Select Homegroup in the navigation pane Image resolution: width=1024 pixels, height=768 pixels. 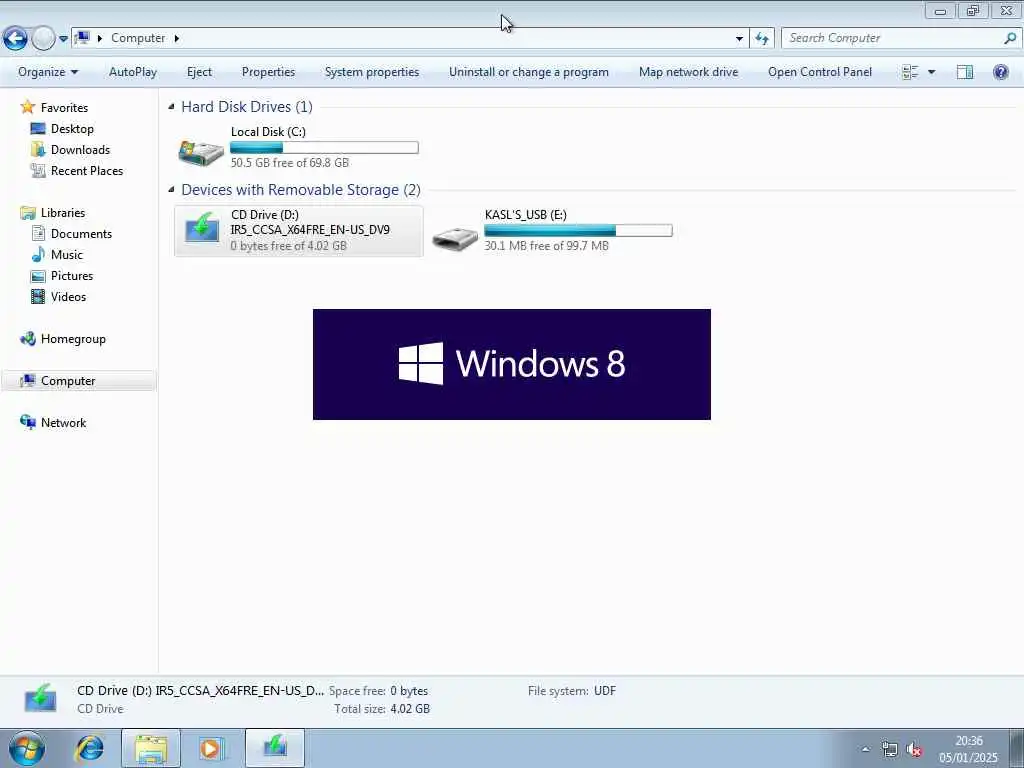click(x=73, y=338)
